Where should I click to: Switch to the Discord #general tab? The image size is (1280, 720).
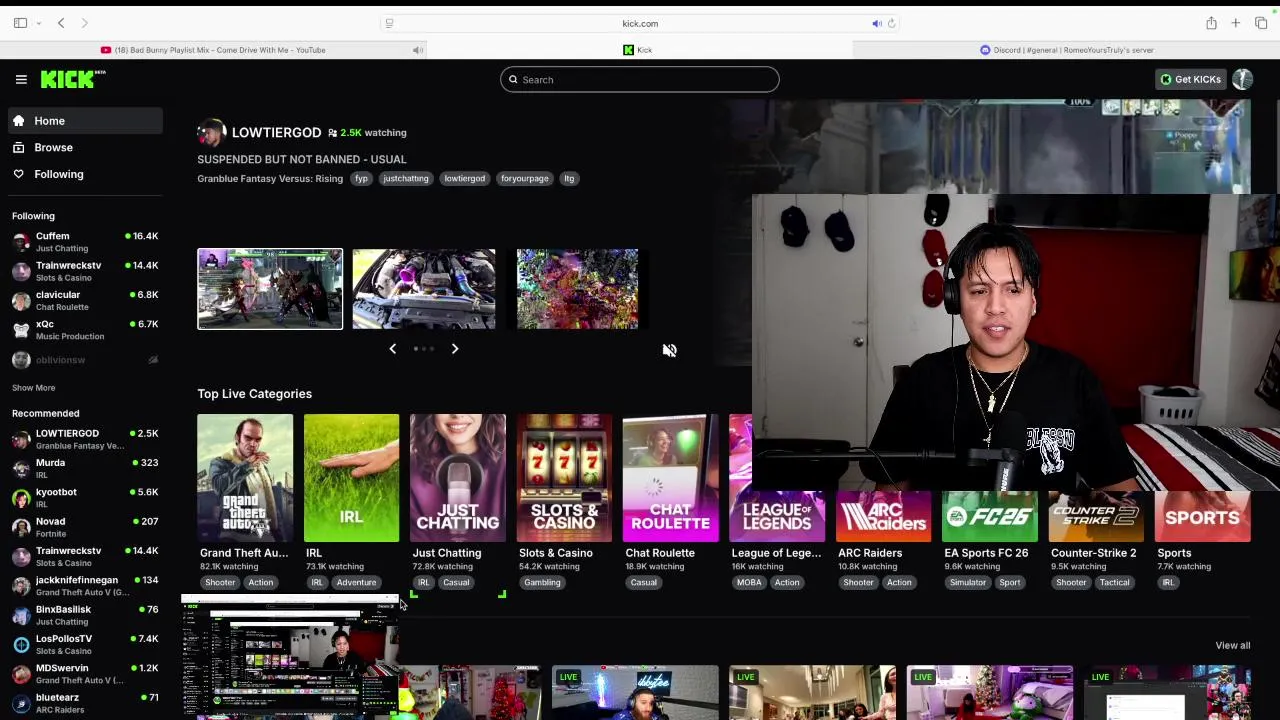click(x=1067, y=50)
